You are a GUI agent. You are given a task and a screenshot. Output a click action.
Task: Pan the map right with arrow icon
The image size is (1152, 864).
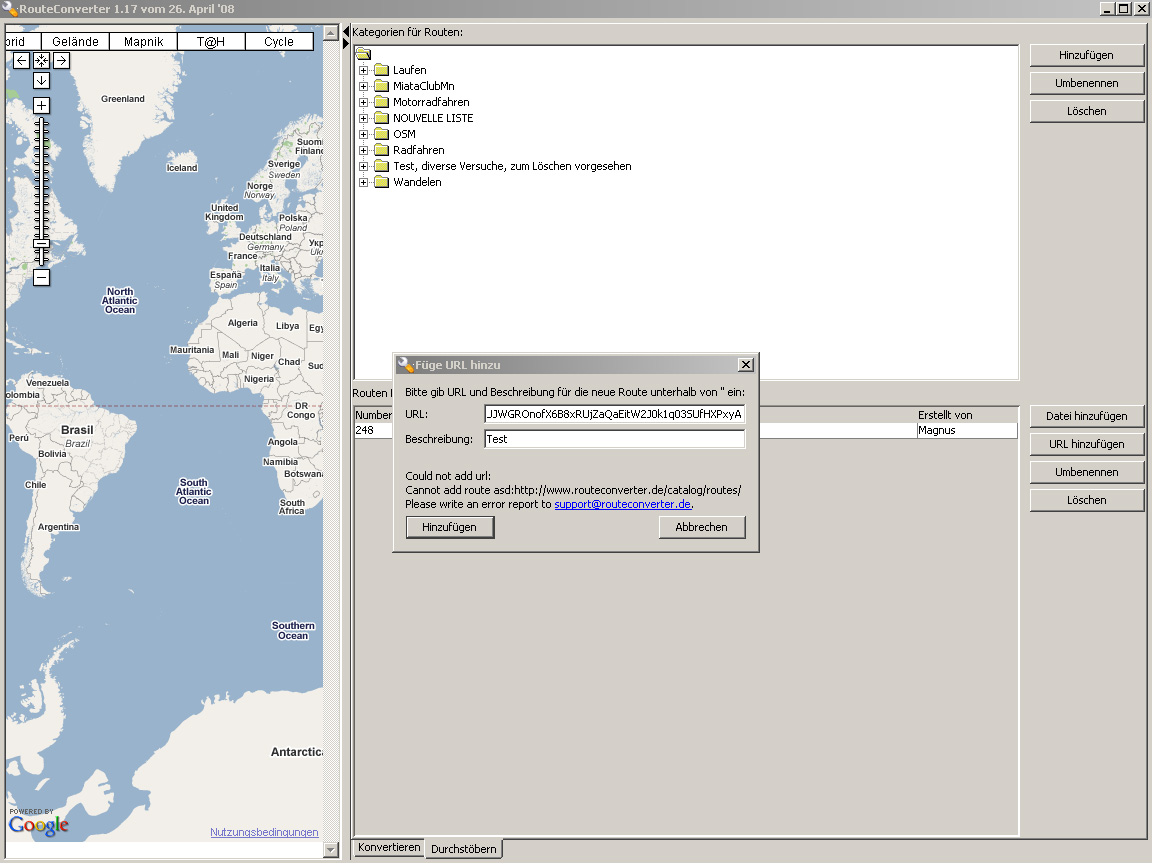point(62,60)
